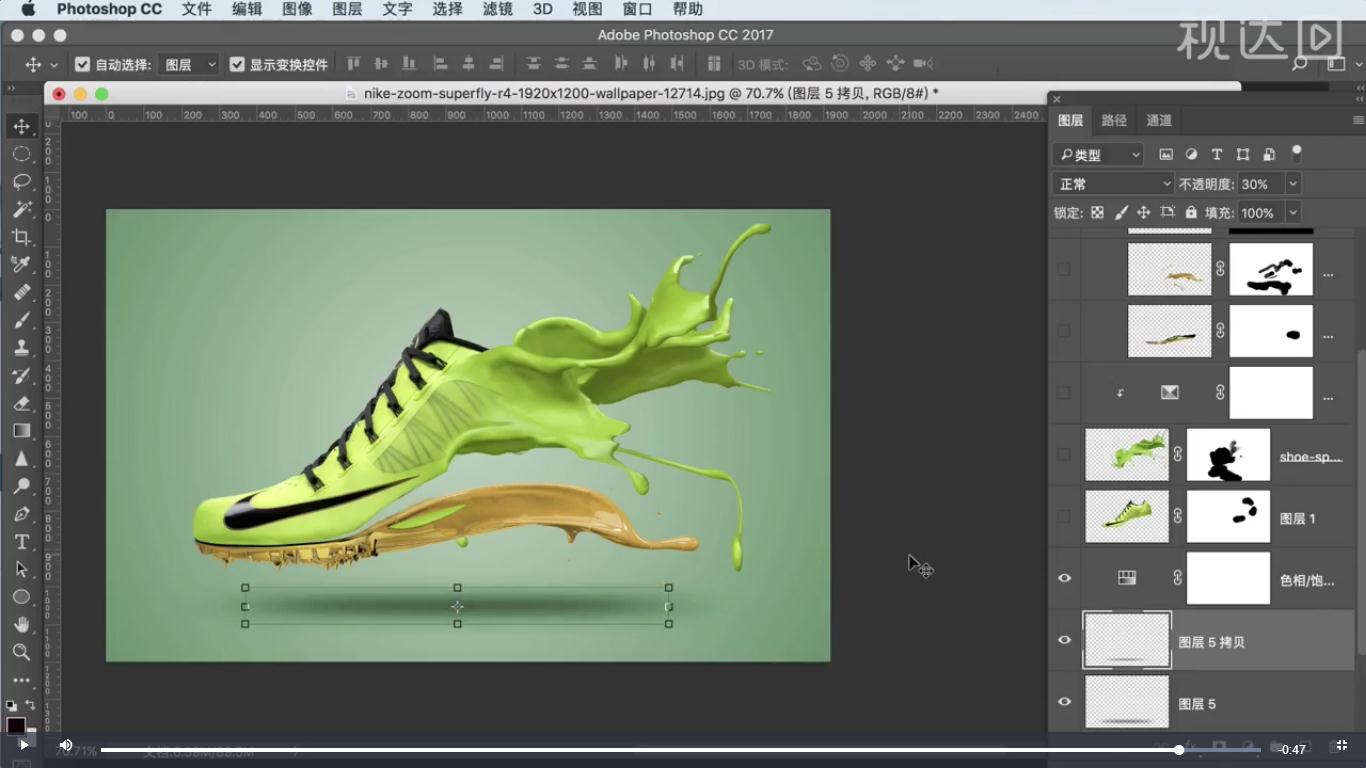Select the Sharpen tool
The image size is (1366, 768).
[x=21, y=459]
